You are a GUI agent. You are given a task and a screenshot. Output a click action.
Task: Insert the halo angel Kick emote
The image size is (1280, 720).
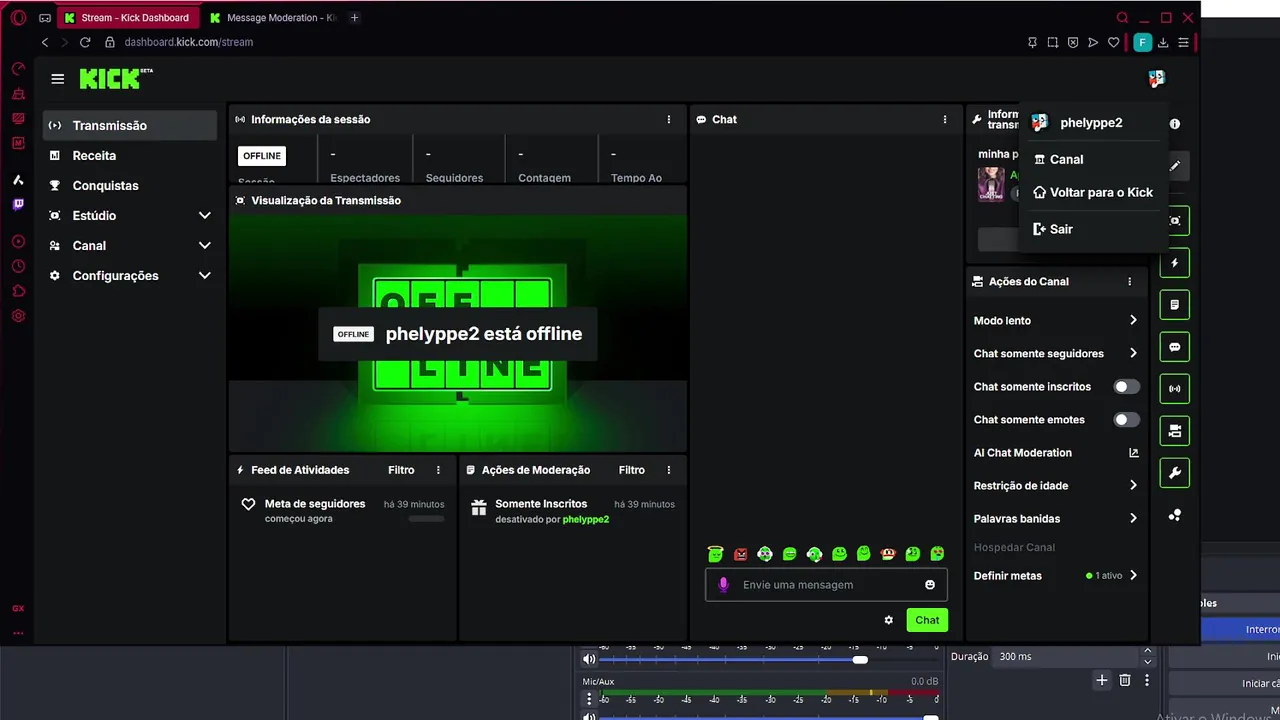point(715,554)
